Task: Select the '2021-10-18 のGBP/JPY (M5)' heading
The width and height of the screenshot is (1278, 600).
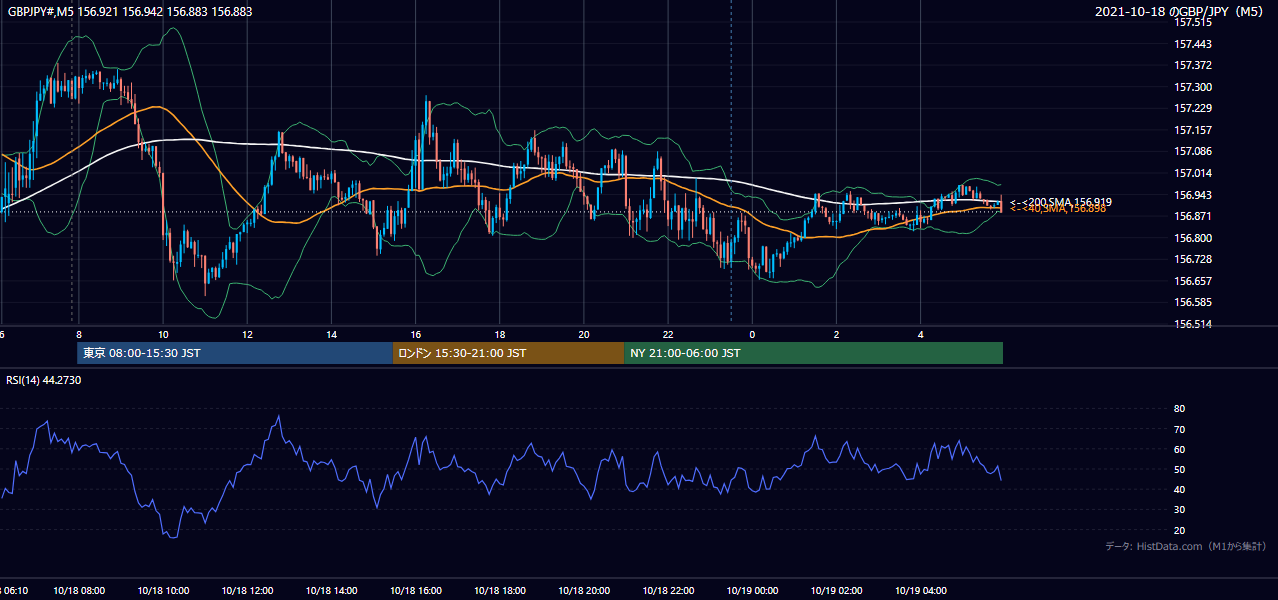Action: (x=1180, y=11)
